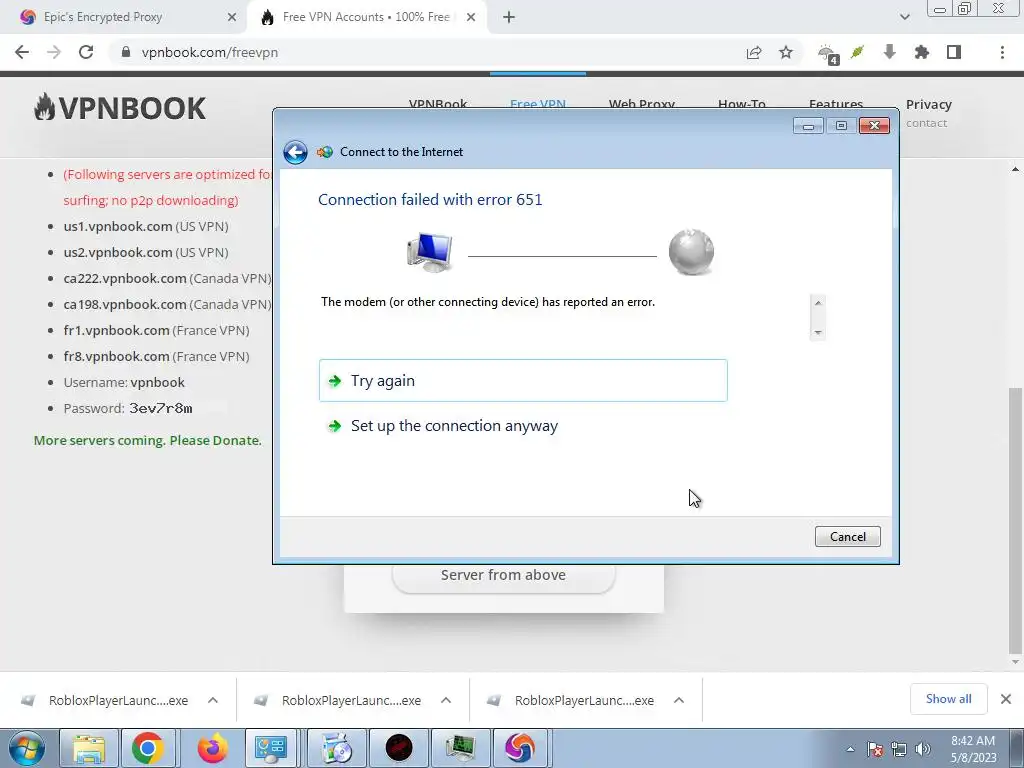Click fr8.vpnbook.com server entry
Image resolution: width=1024 pixels, height=768 pixels.
(x=156, y=357)
